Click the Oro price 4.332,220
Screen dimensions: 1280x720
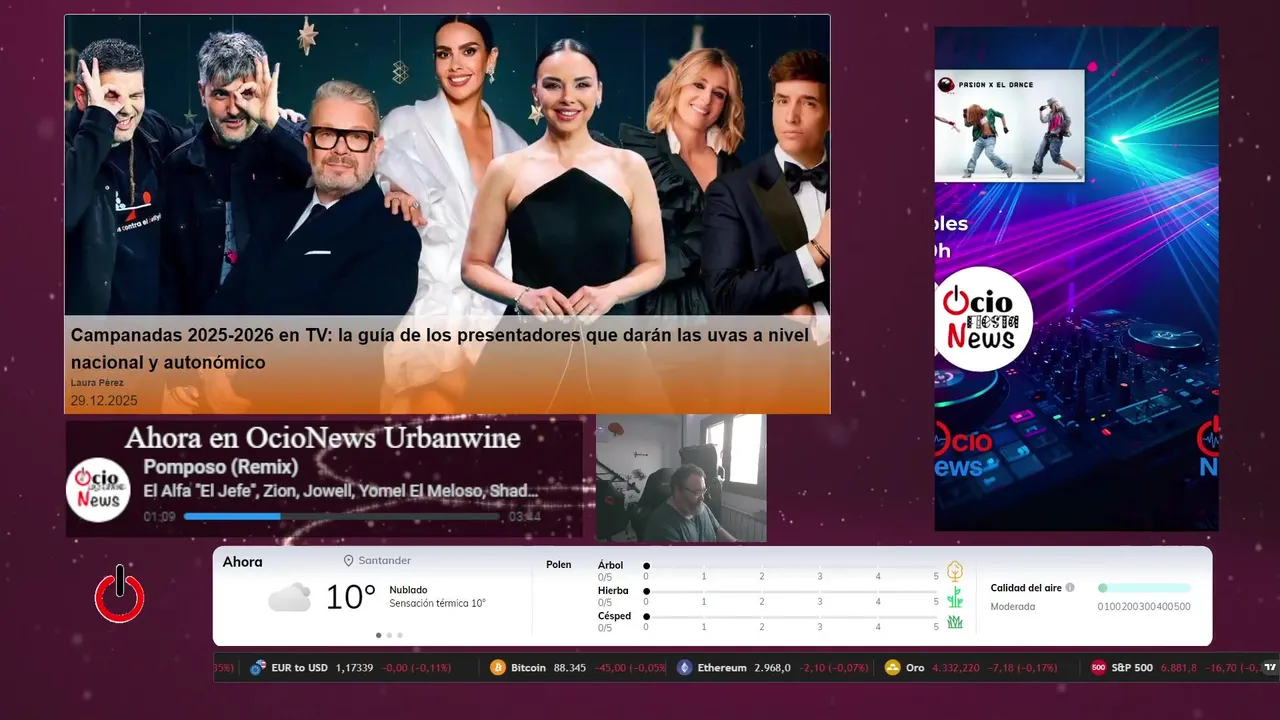pyautogui.click(x=956, y=668)
